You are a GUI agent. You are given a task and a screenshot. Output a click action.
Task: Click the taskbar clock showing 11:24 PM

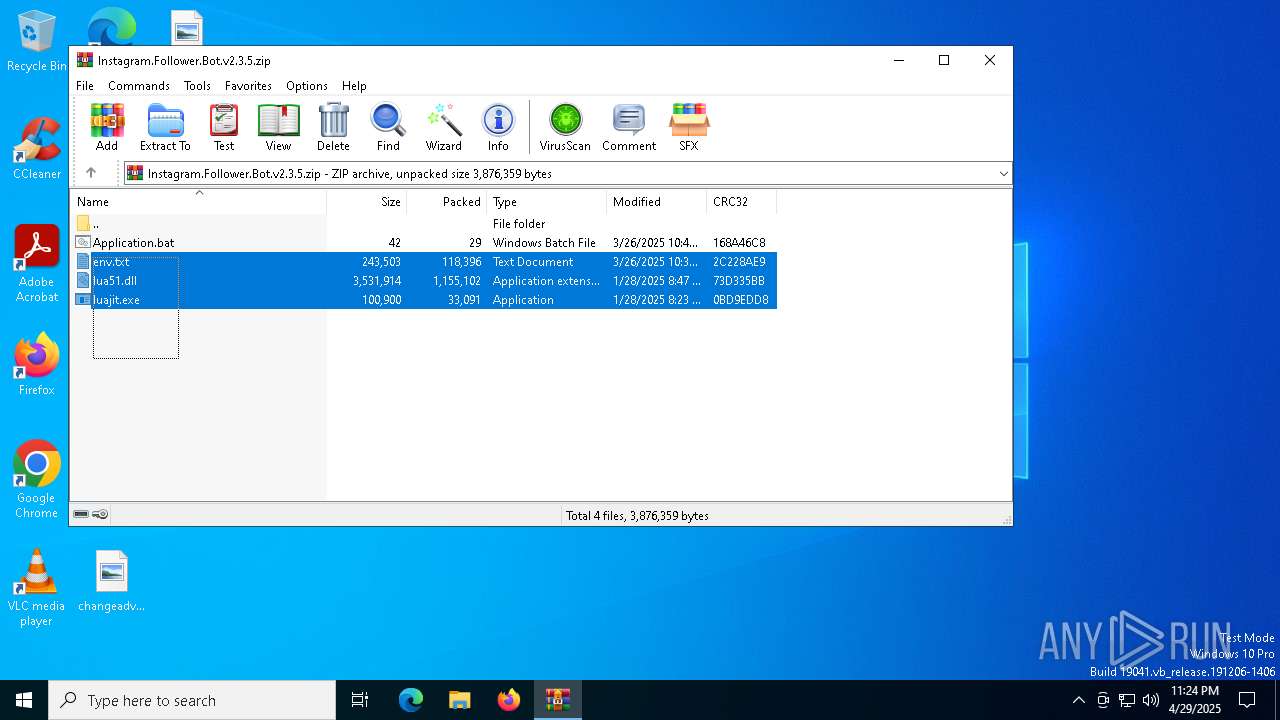1195,700
